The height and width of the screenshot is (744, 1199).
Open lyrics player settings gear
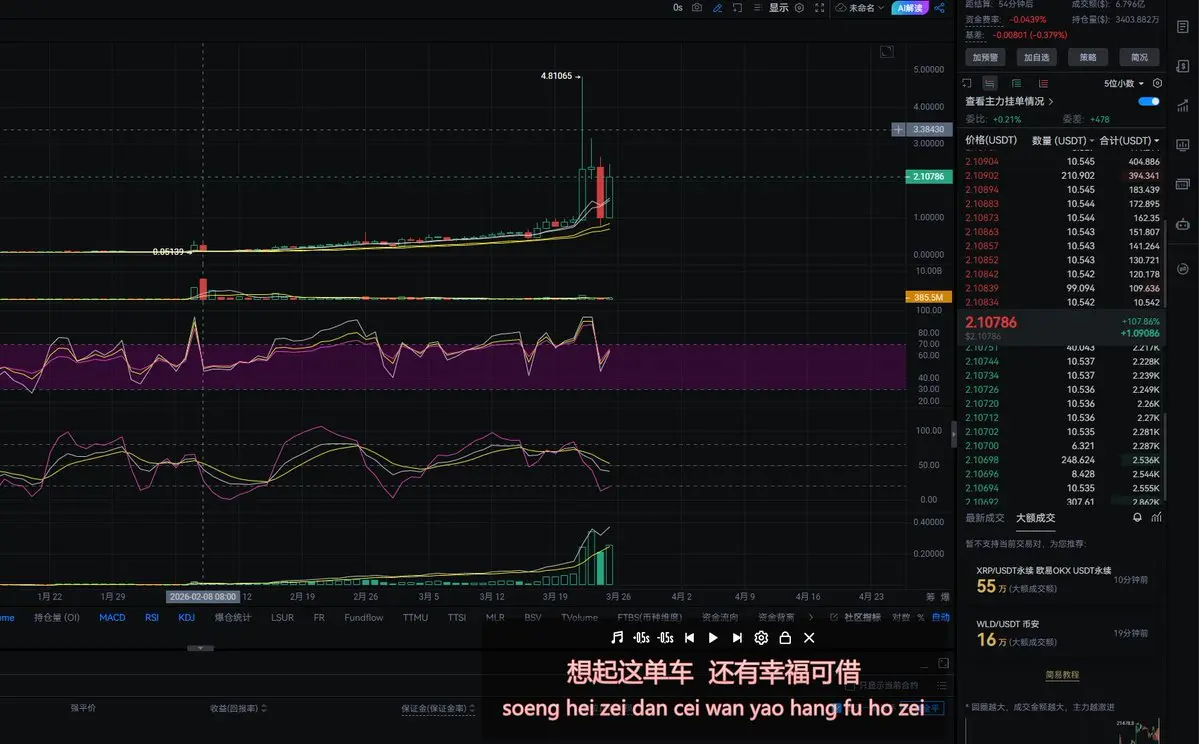(x=761, y=638)
